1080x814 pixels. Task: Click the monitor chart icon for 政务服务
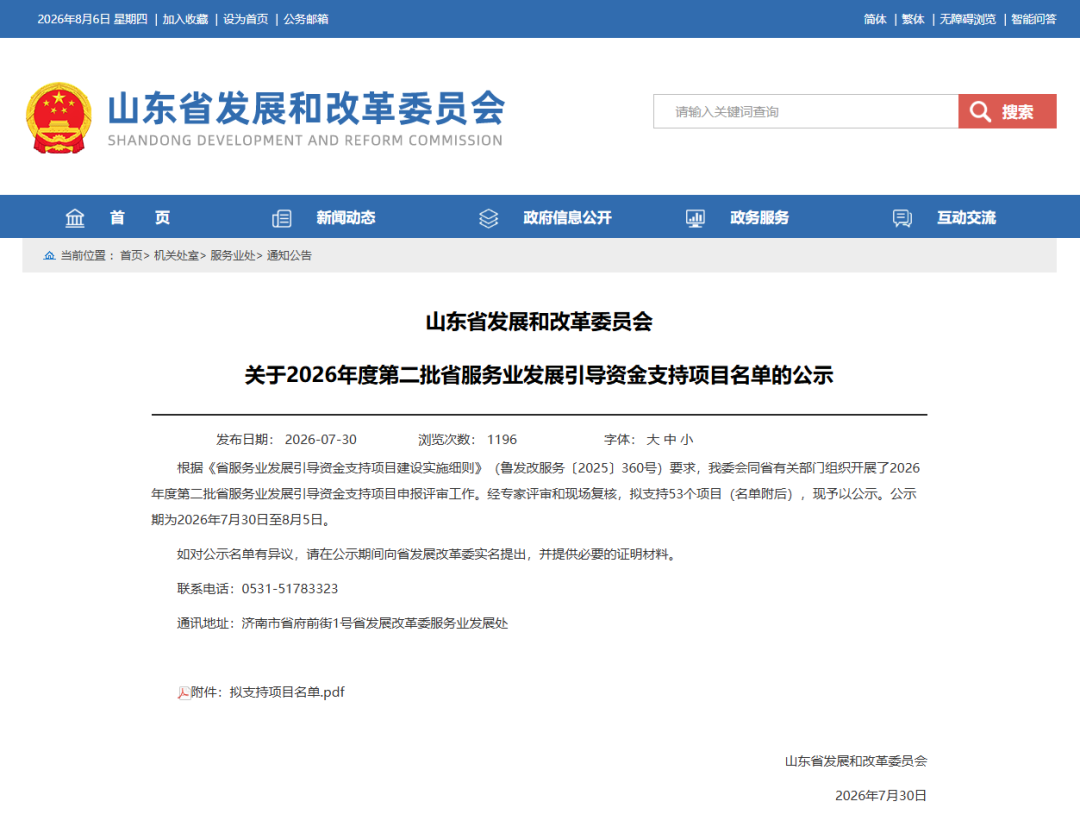click(695, 218)
